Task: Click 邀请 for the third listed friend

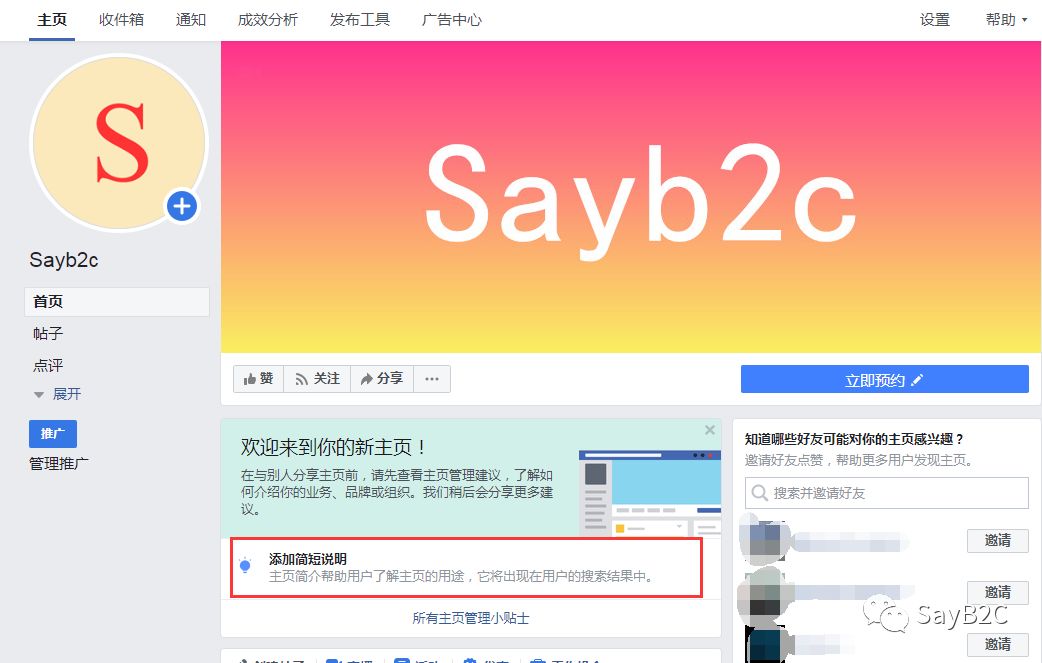Action: coord(997,644)
